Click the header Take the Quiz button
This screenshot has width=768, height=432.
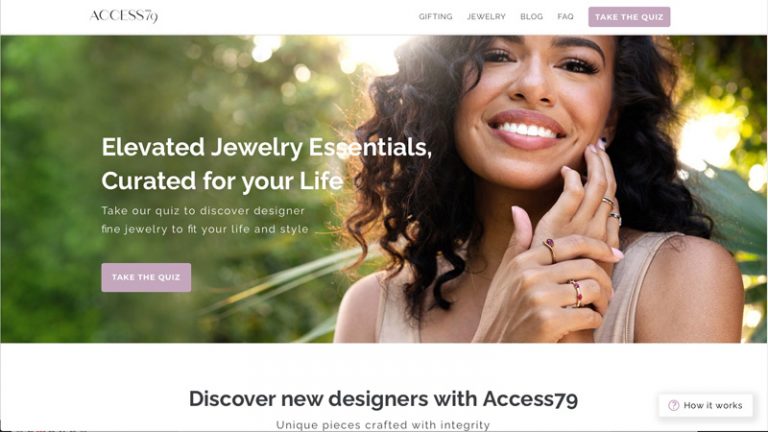629,17
